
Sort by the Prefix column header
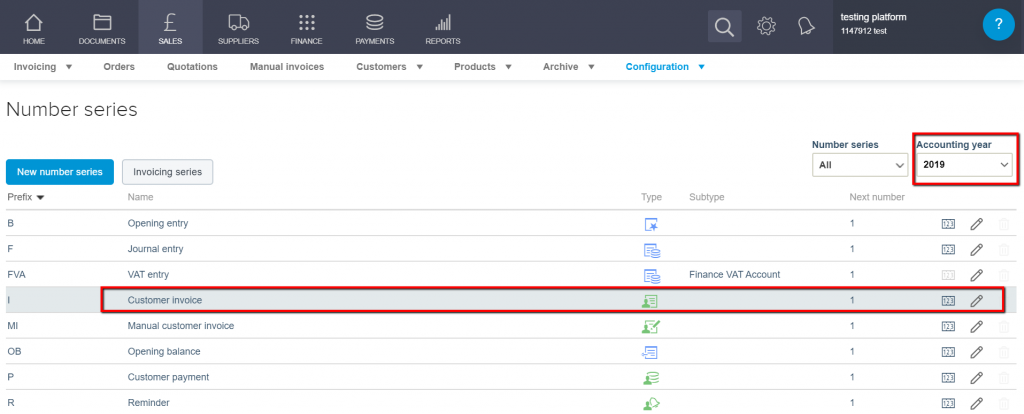click(26, 197)
